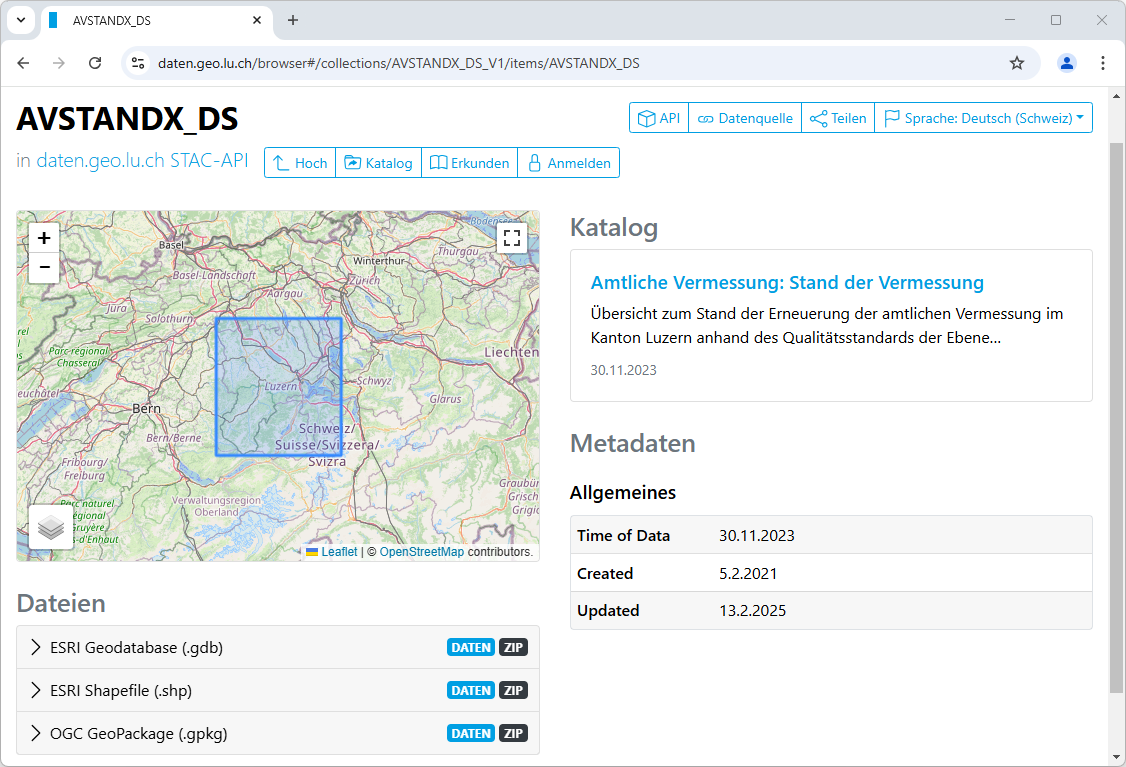Open the map layers switcher
Screen dimensions: 1126x767
pyautogui.click(x=51, y=527)
